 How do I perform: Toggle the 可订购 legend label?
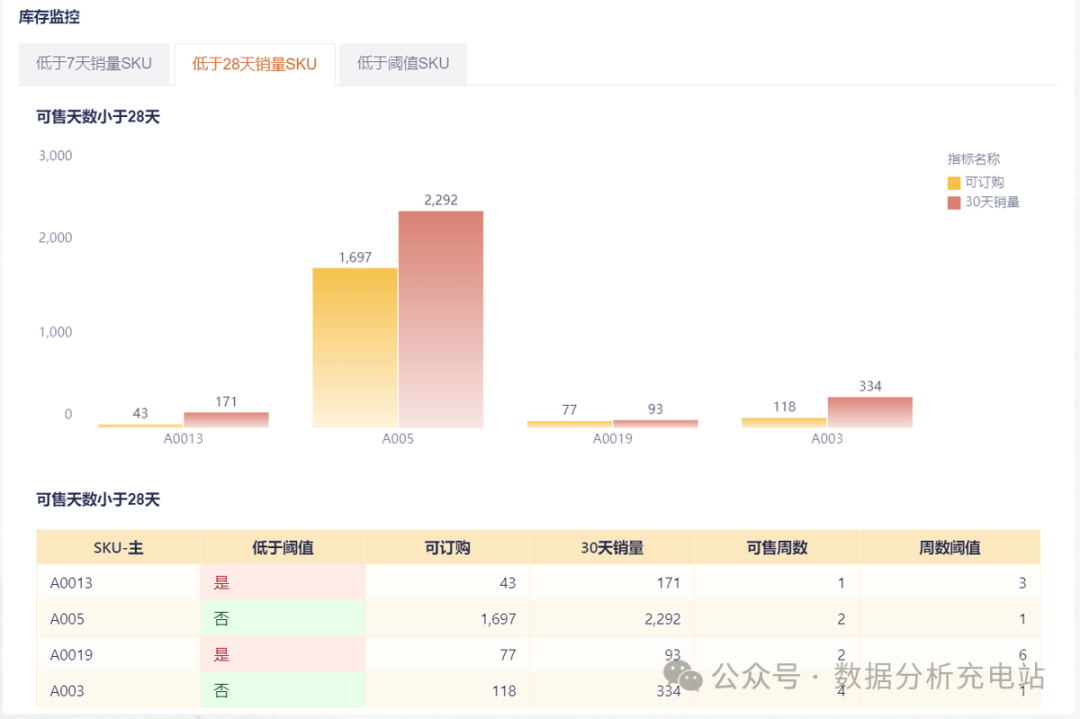984,183
